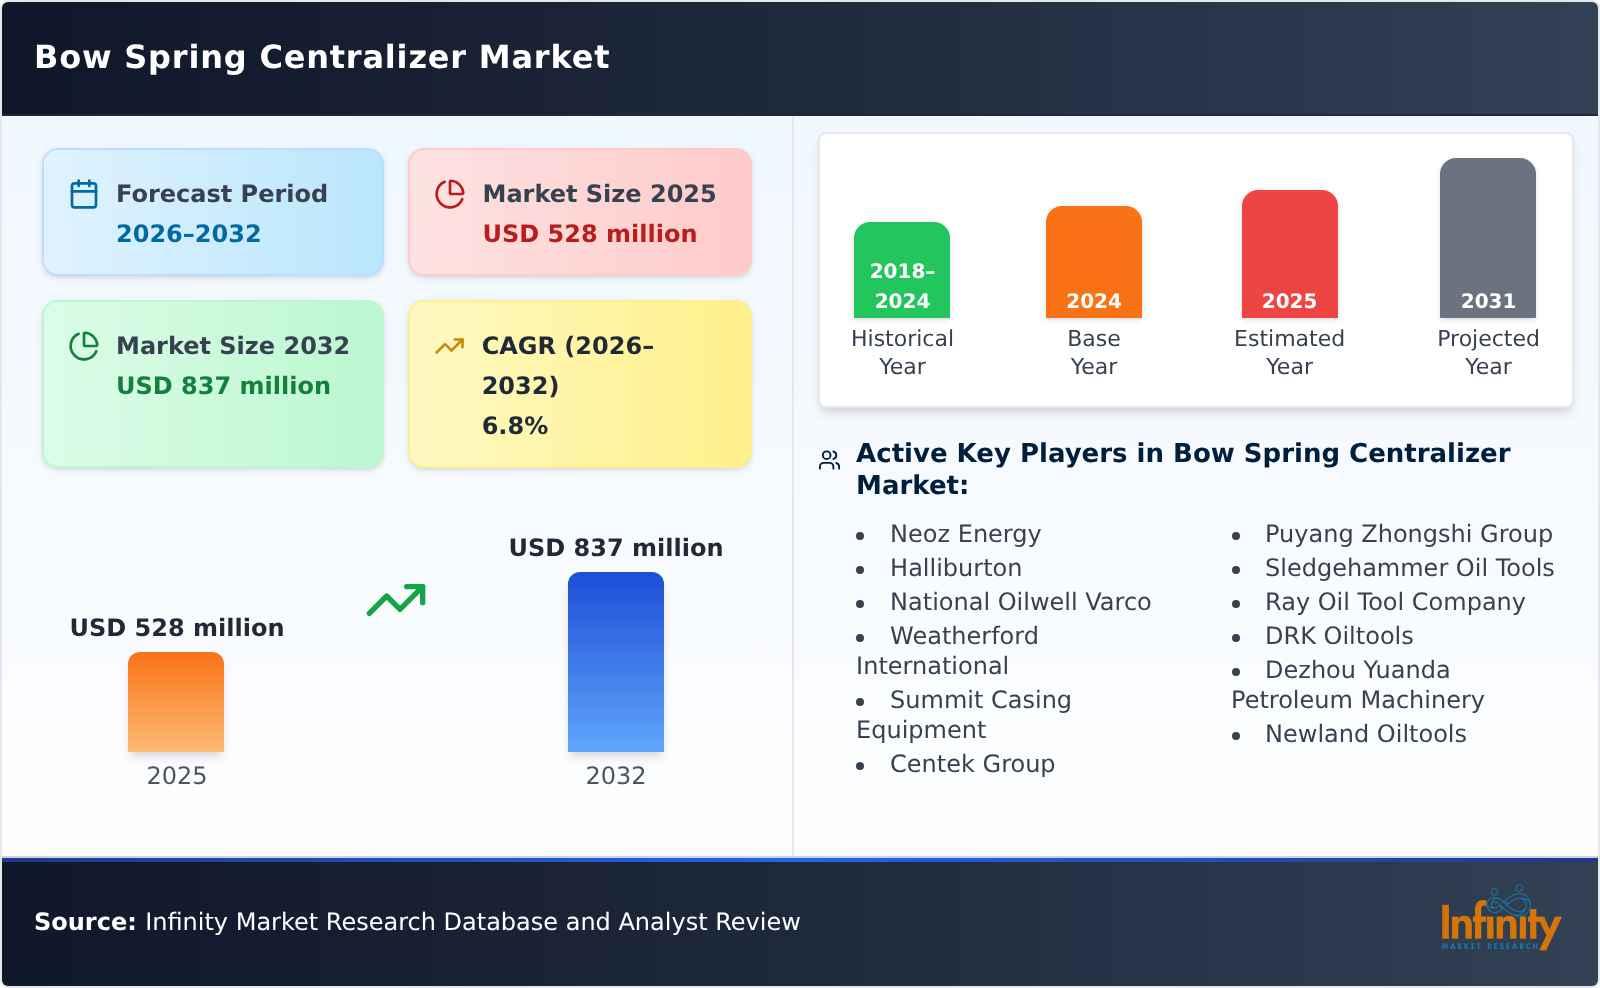
Task: Select the CAGR 6.8% yellow card
Action: point(580,384)
